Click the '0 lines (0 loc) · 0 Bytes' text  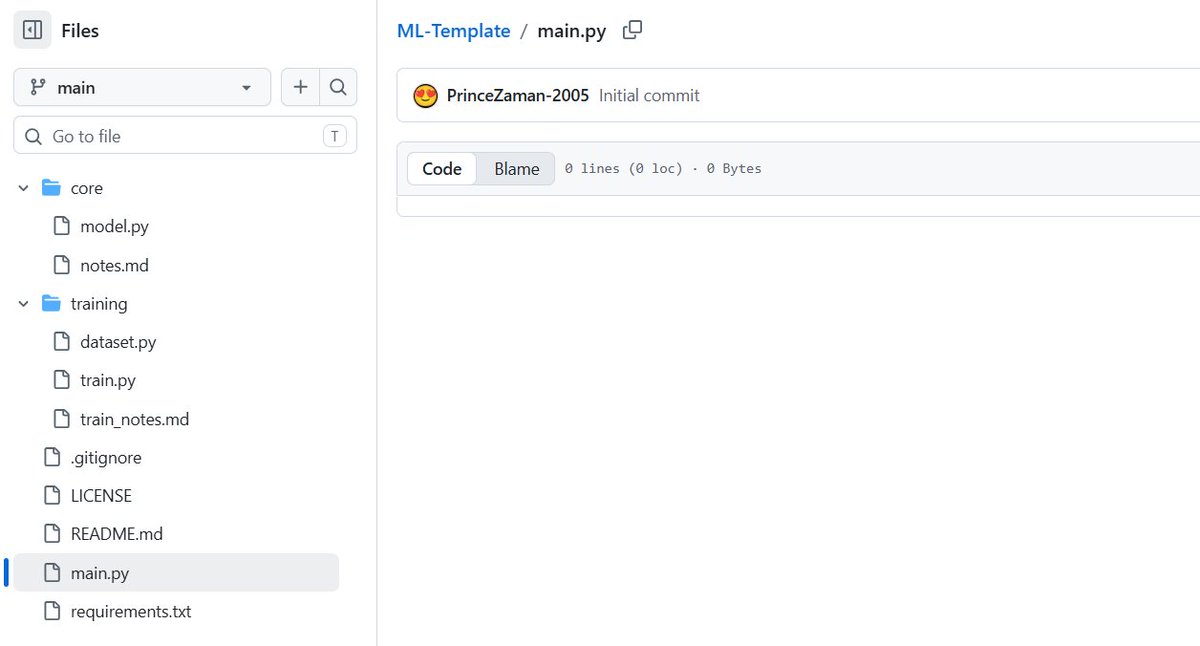pyautogui.click(x=663, y=169)
